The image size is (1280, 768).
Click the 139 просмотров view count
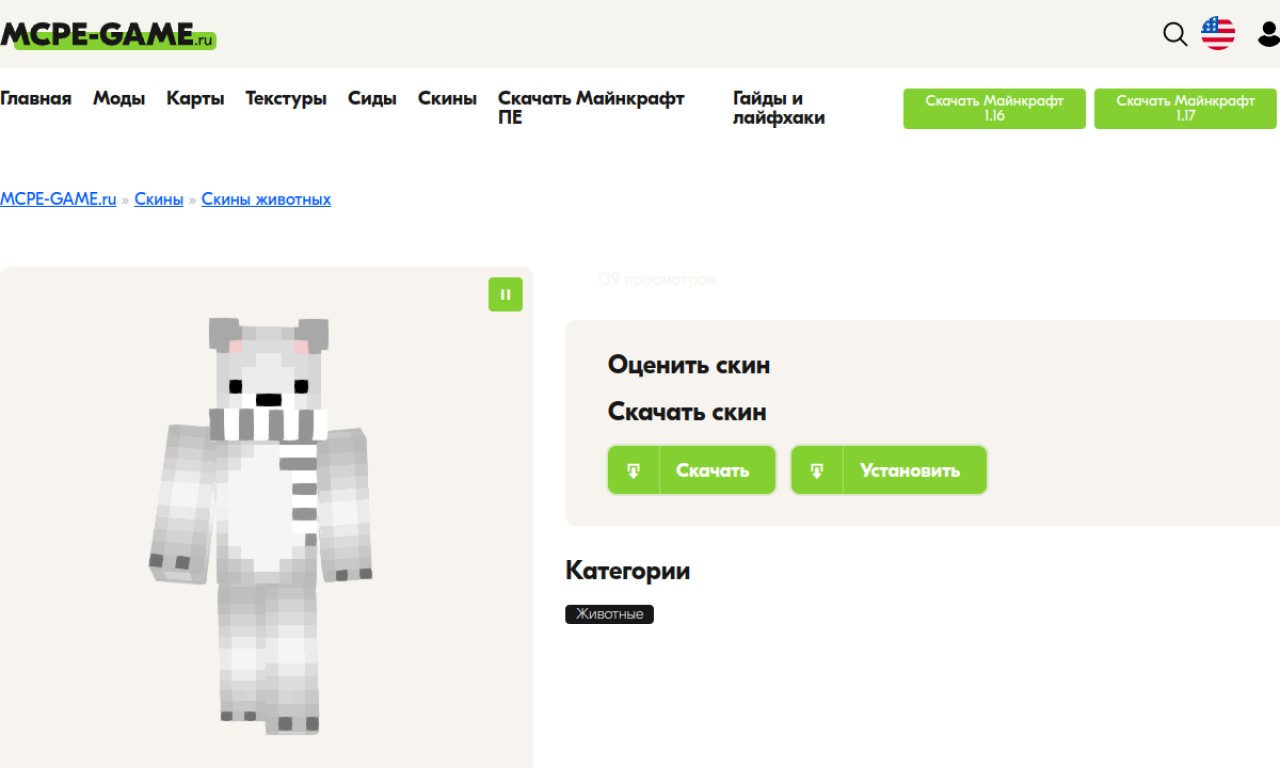pyautogui.click(x=656, y=279)
